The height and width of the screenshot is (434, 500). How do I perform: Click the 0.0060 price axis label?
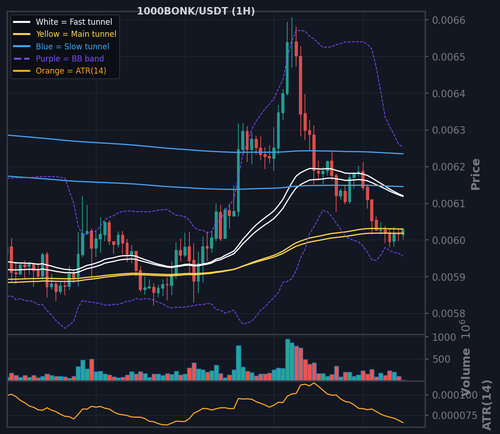pos(449,240)
